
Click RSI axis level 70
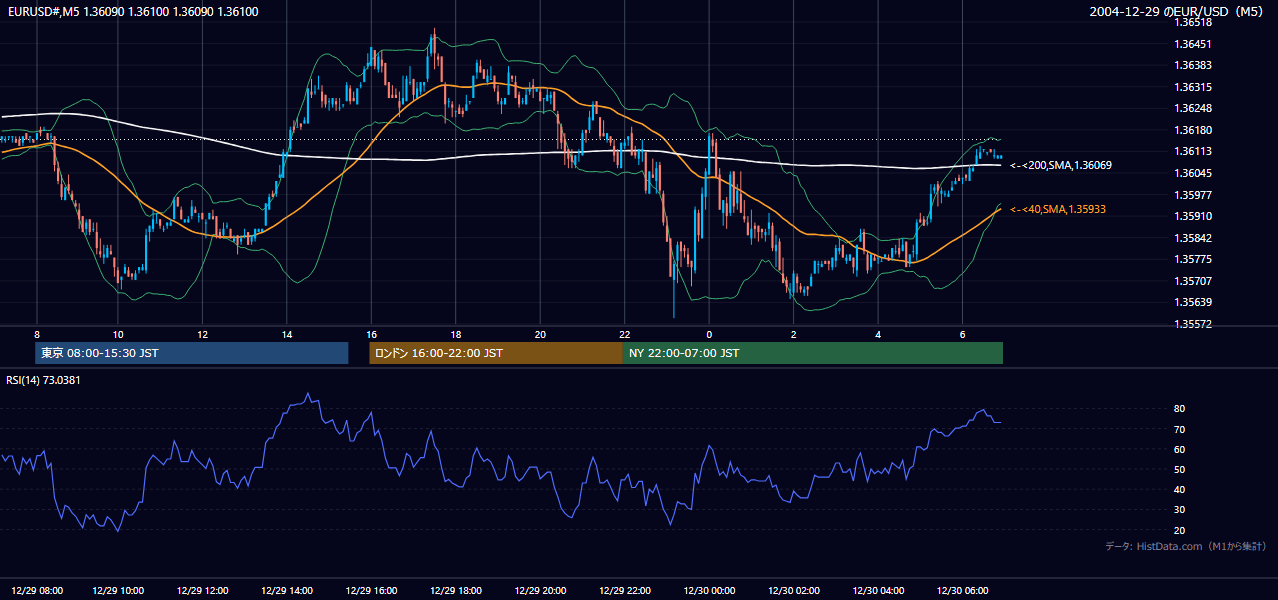(1180, 429)
